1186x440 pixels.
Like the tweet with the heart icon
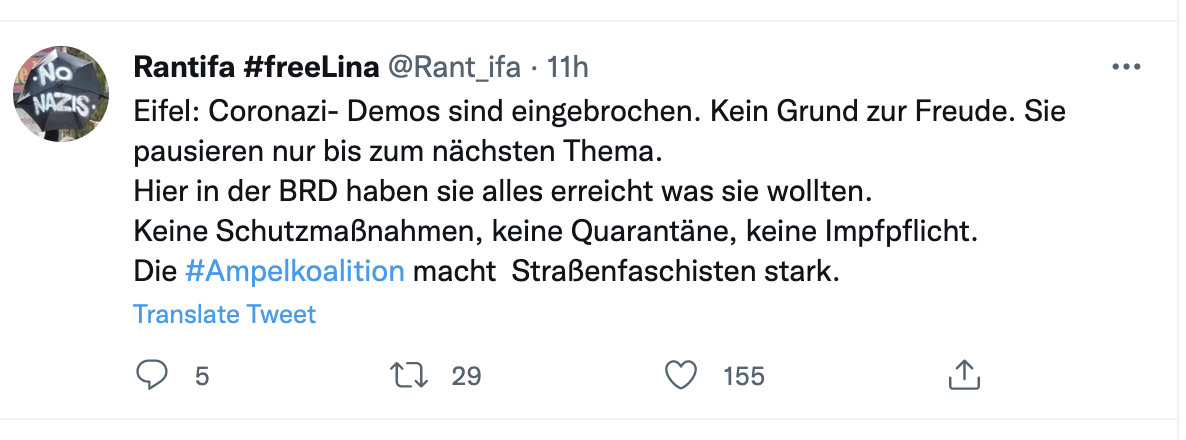point(681,375)
